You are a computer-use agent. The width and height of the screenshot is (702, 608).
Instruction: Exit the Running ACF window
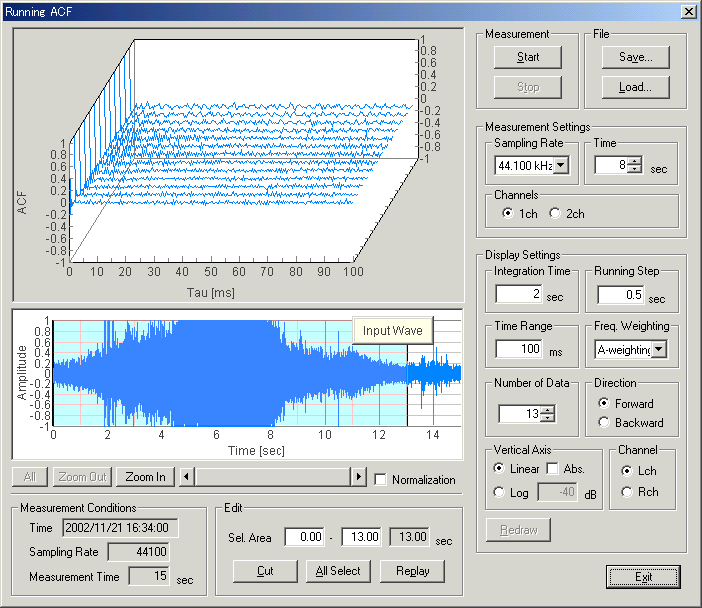pyautogui.click(x=643, y=577)
